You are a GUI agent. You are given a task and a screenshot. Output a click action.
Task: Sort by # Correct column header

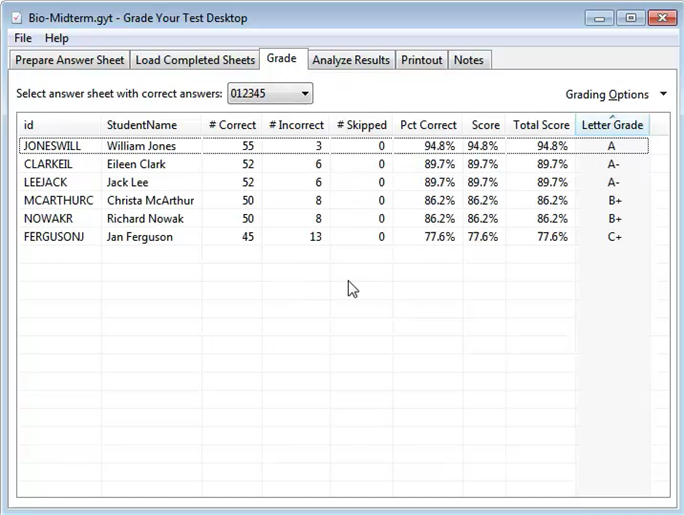pyautogui.click(x=232, y=125)
